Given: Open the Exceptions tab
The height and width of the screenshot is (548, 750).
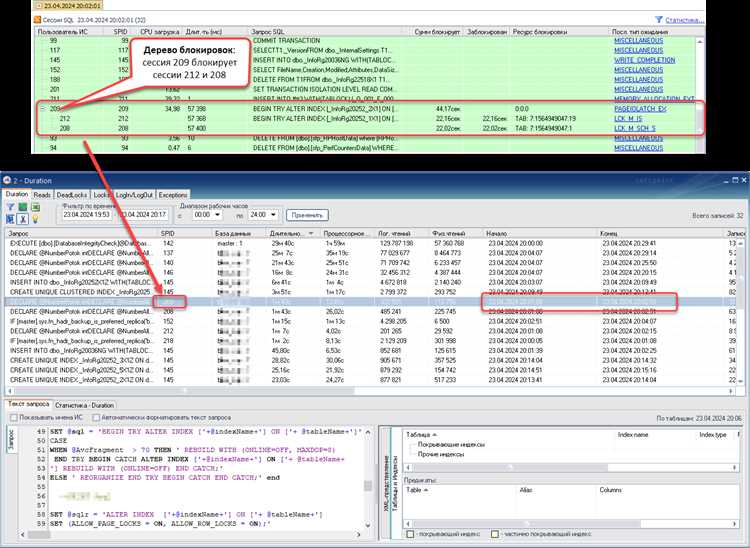Looking at the screenshot, I should [x=173, y=195].
